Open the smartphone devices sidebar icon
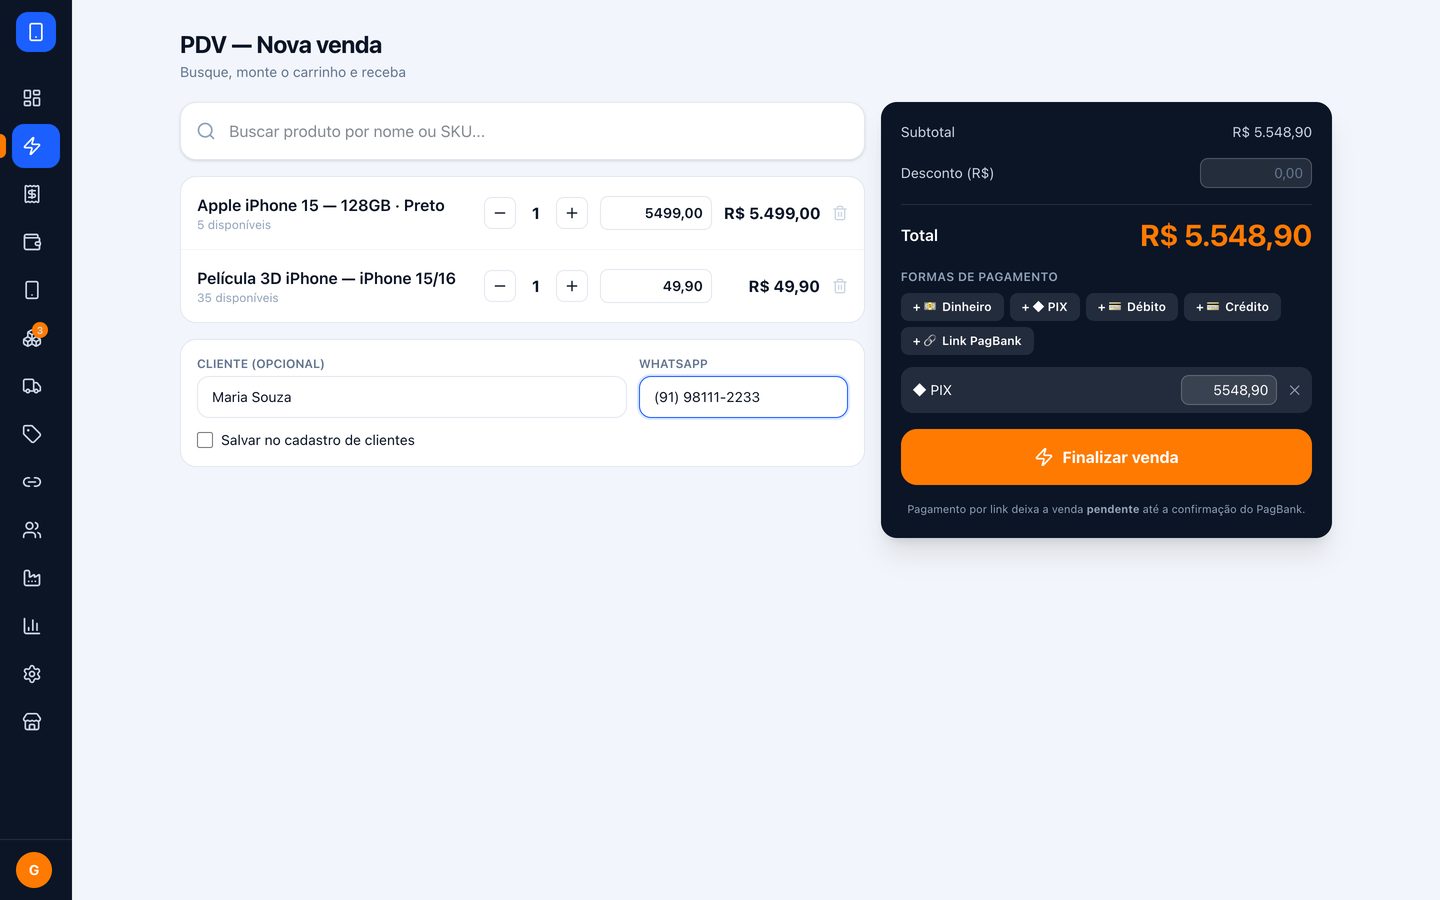Image resolution: width=1440 pixels, height=900 pixels. 32,290
